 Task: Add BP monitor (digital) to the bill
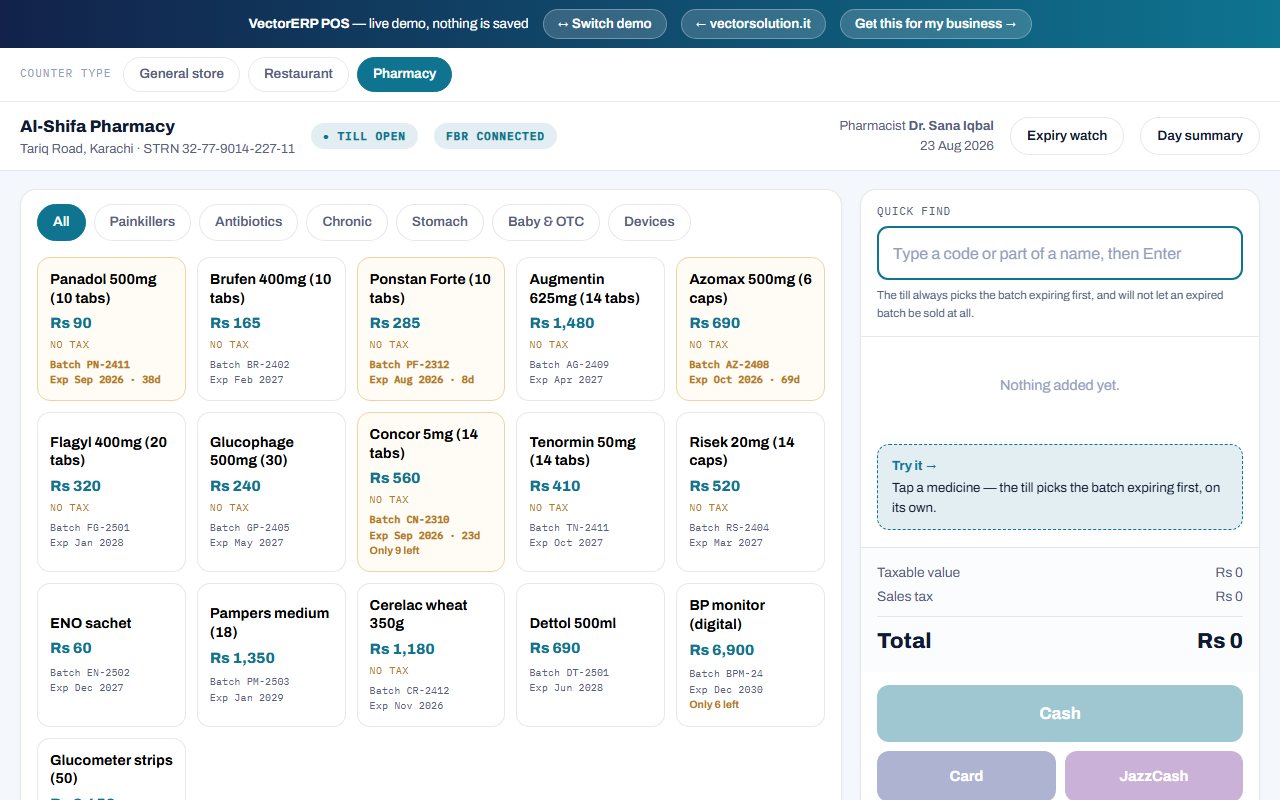click(x=751, y=655)
